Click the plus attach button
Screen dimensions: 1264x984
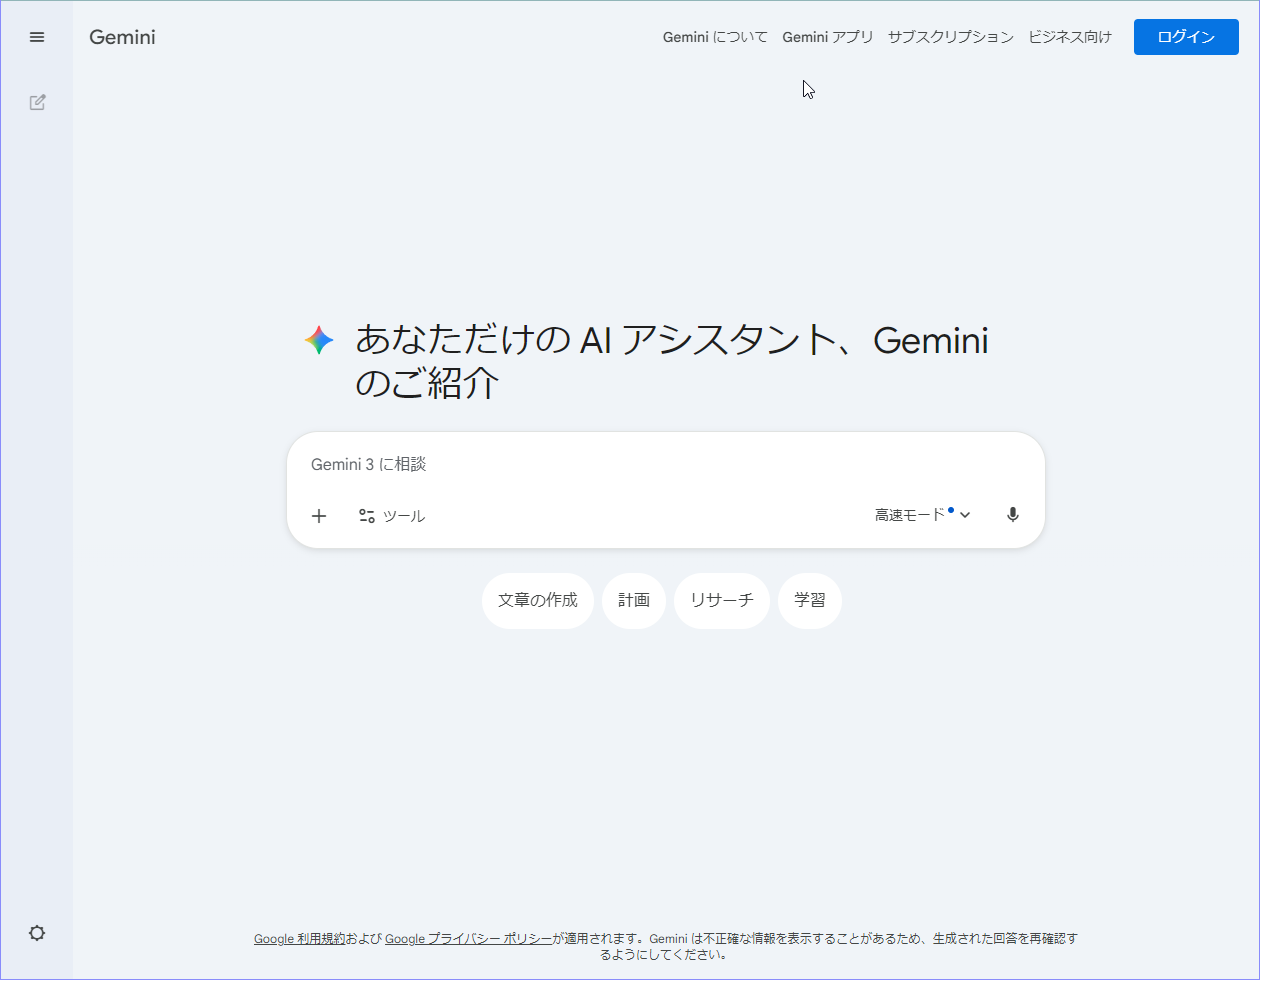(x=319, y=516)
